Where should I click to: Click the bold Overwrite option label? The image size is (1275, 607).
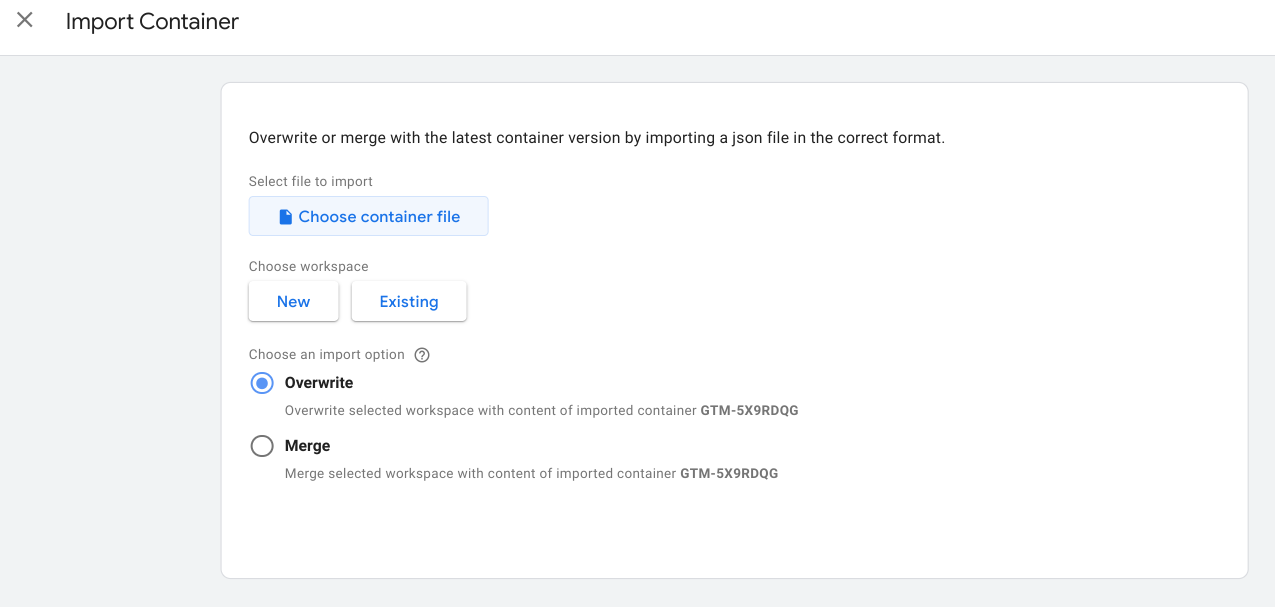(319, 383)
